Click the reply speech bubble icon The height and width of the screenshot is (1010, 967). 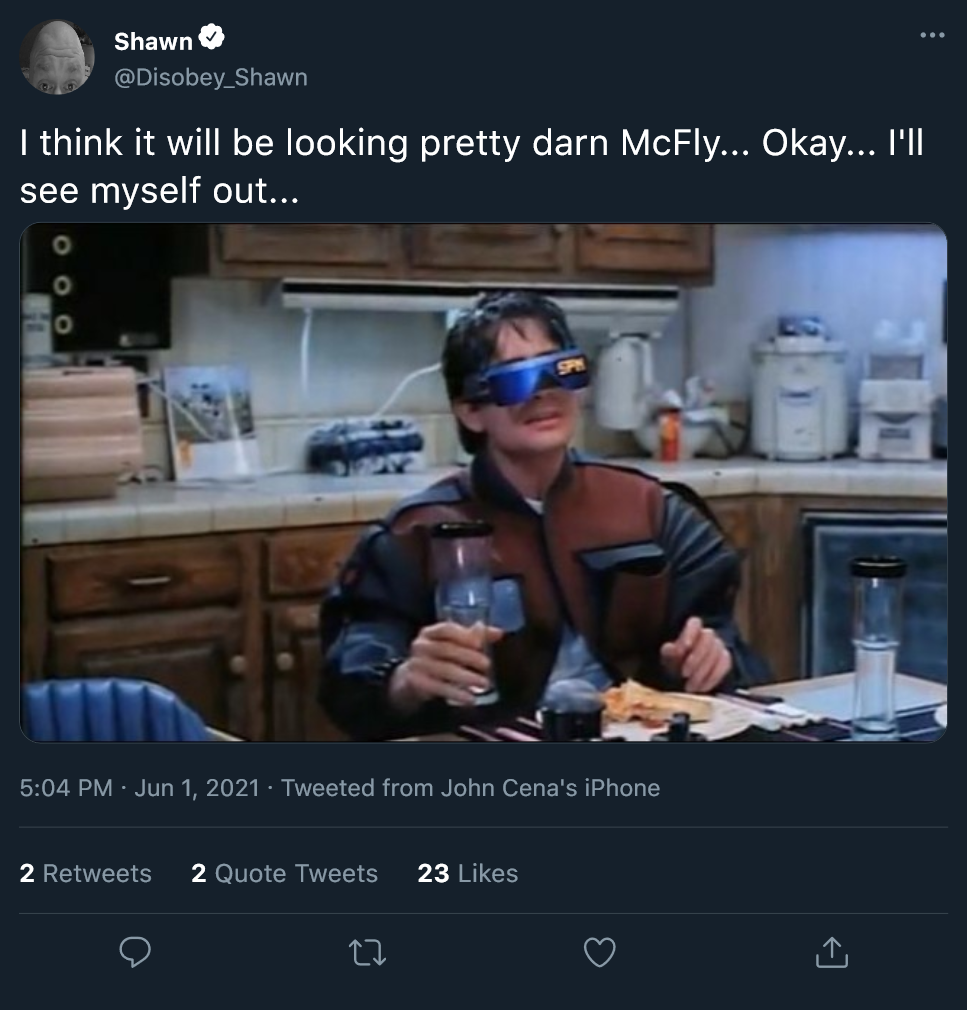coord(135,953)
